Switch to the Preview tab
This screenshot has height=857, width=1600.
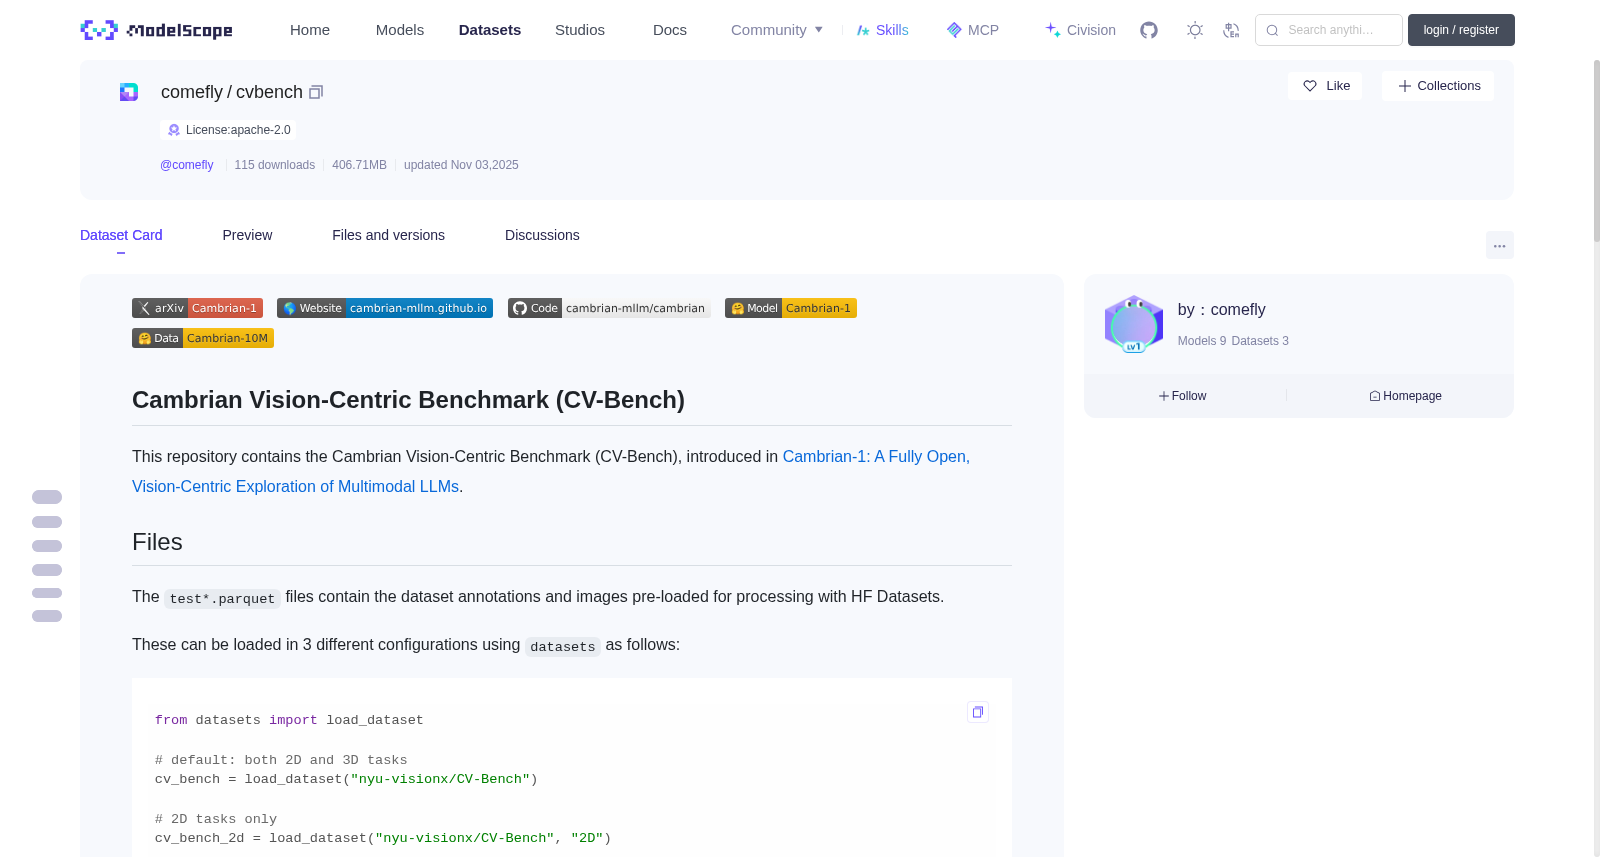[x=247, y=235]
